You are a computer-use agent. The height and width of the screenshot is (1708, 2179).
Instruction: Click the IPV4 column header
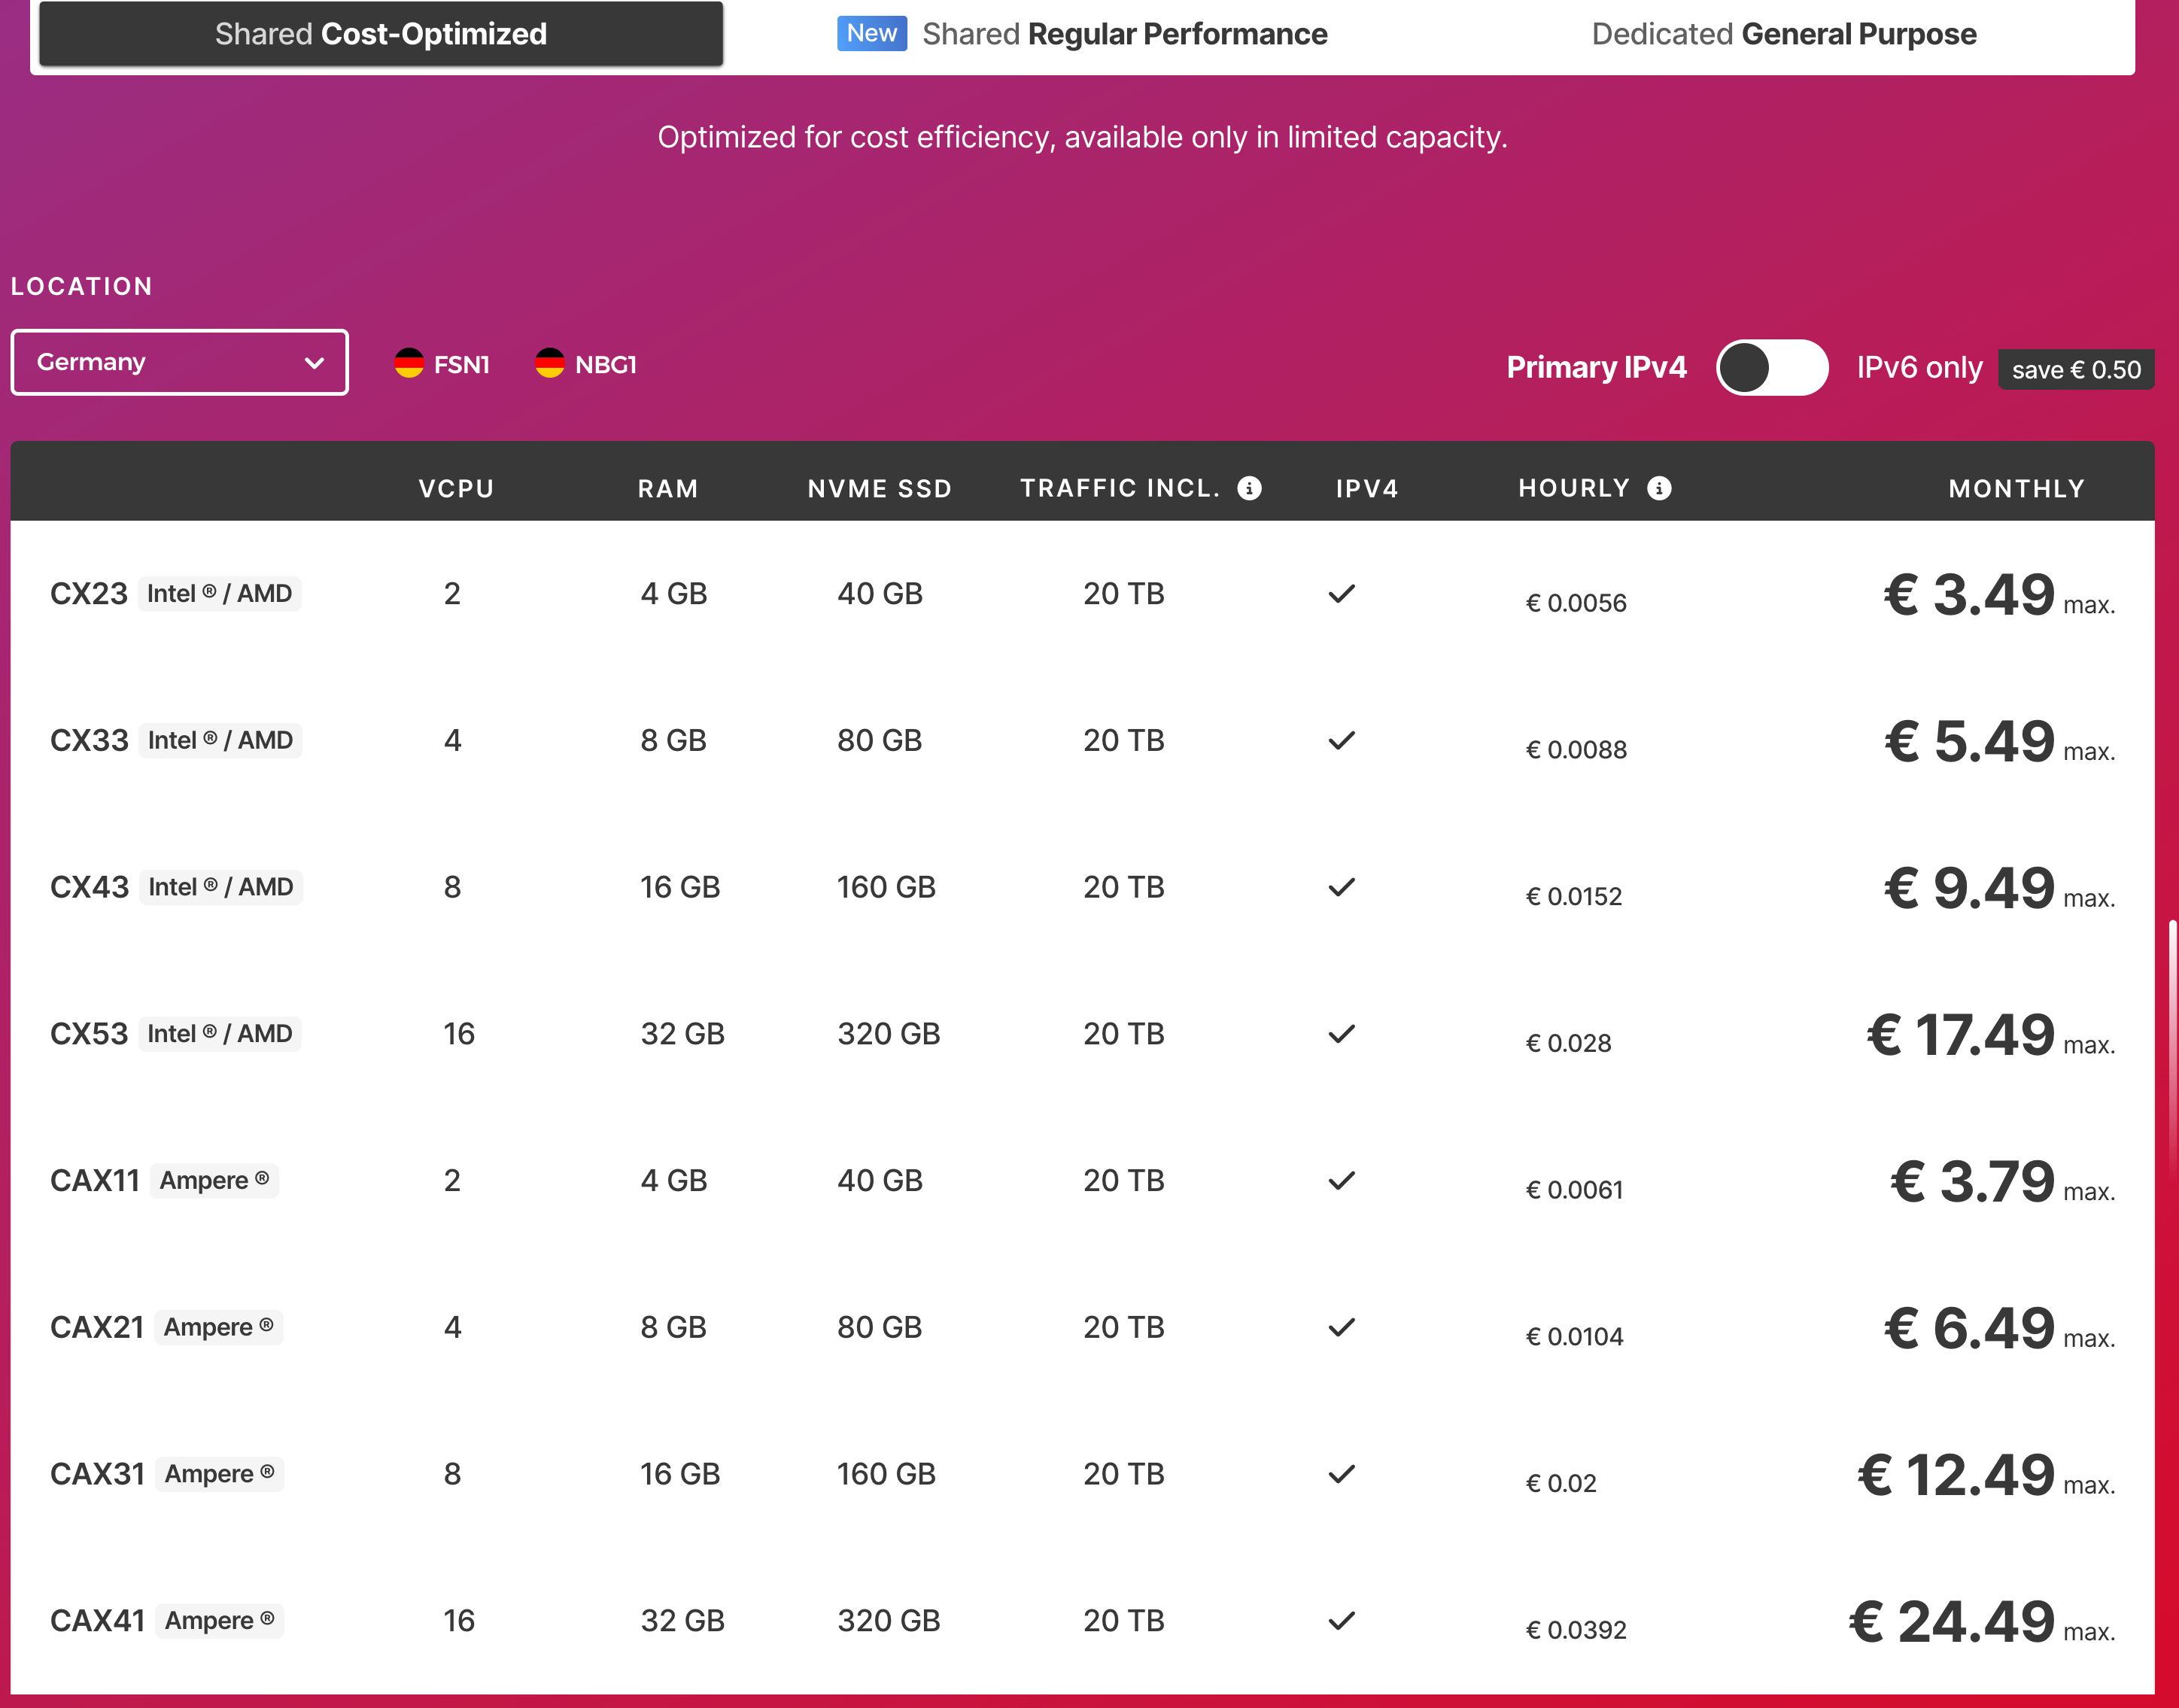1367,489
